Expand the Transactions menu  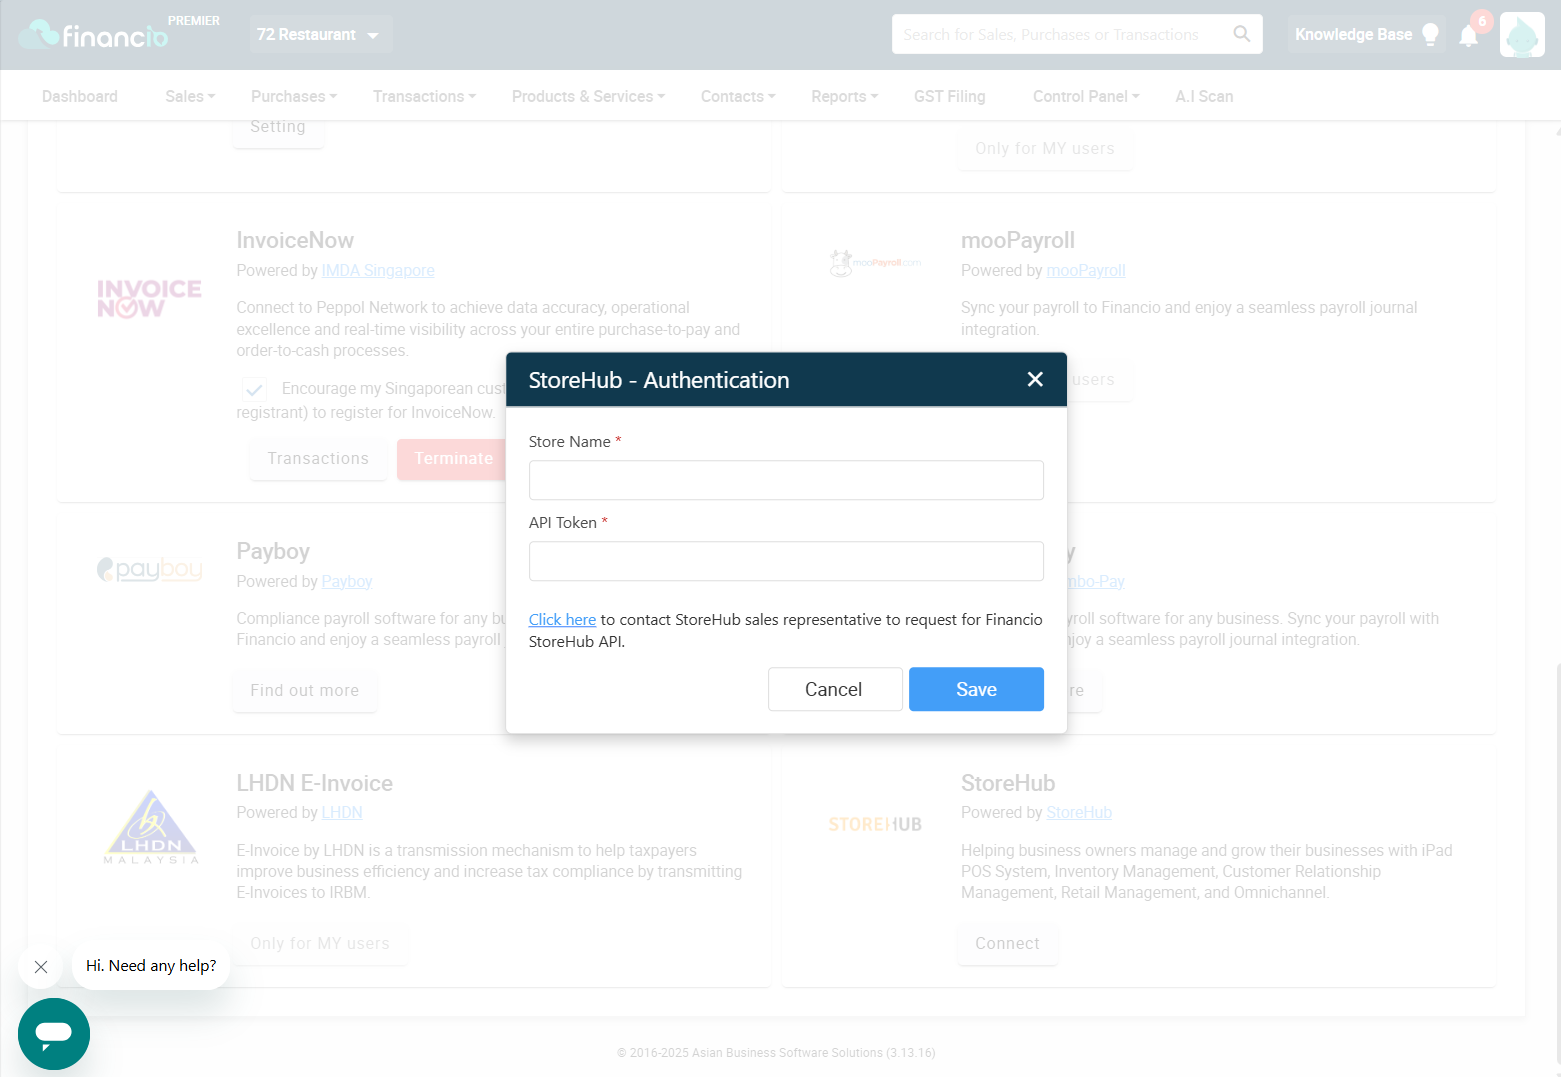coord(424,96)
